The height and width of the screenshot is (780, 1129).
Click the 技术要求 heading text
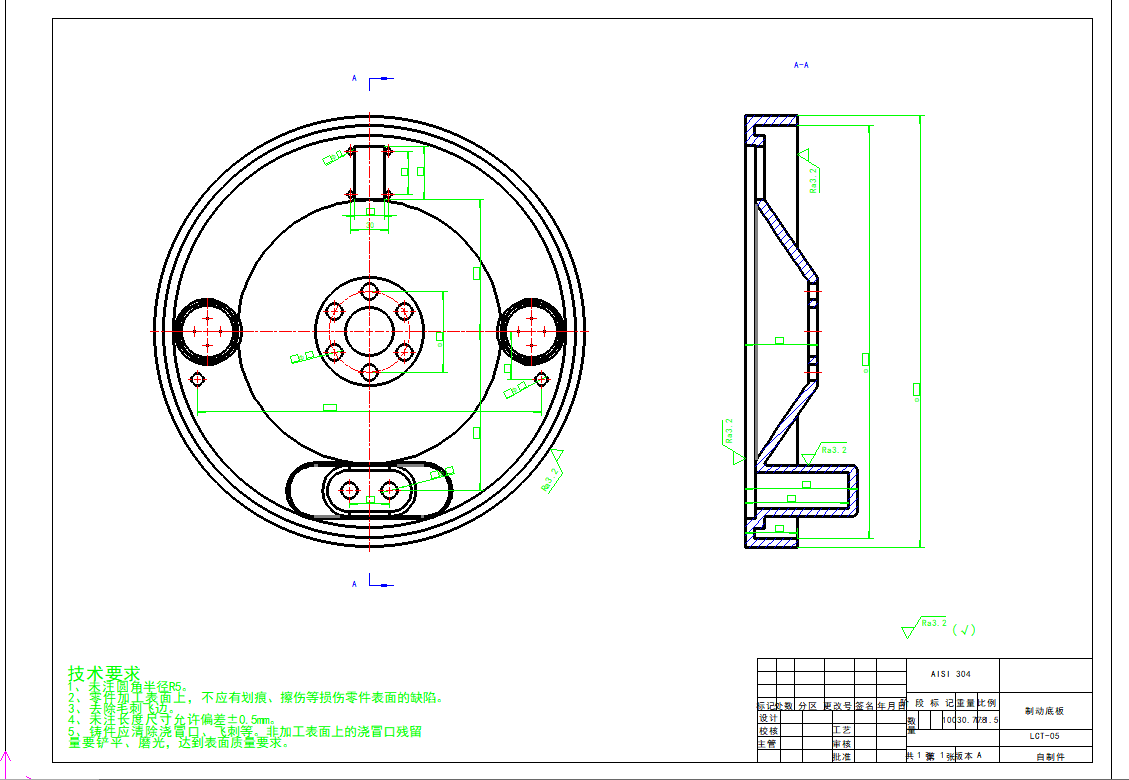104,673
